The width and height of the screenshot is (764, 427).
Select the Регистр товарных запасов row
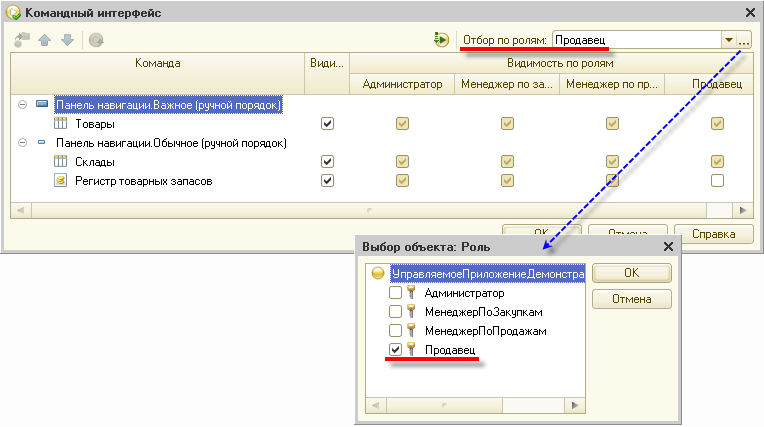pyautogui.click(x=144, y=181)
